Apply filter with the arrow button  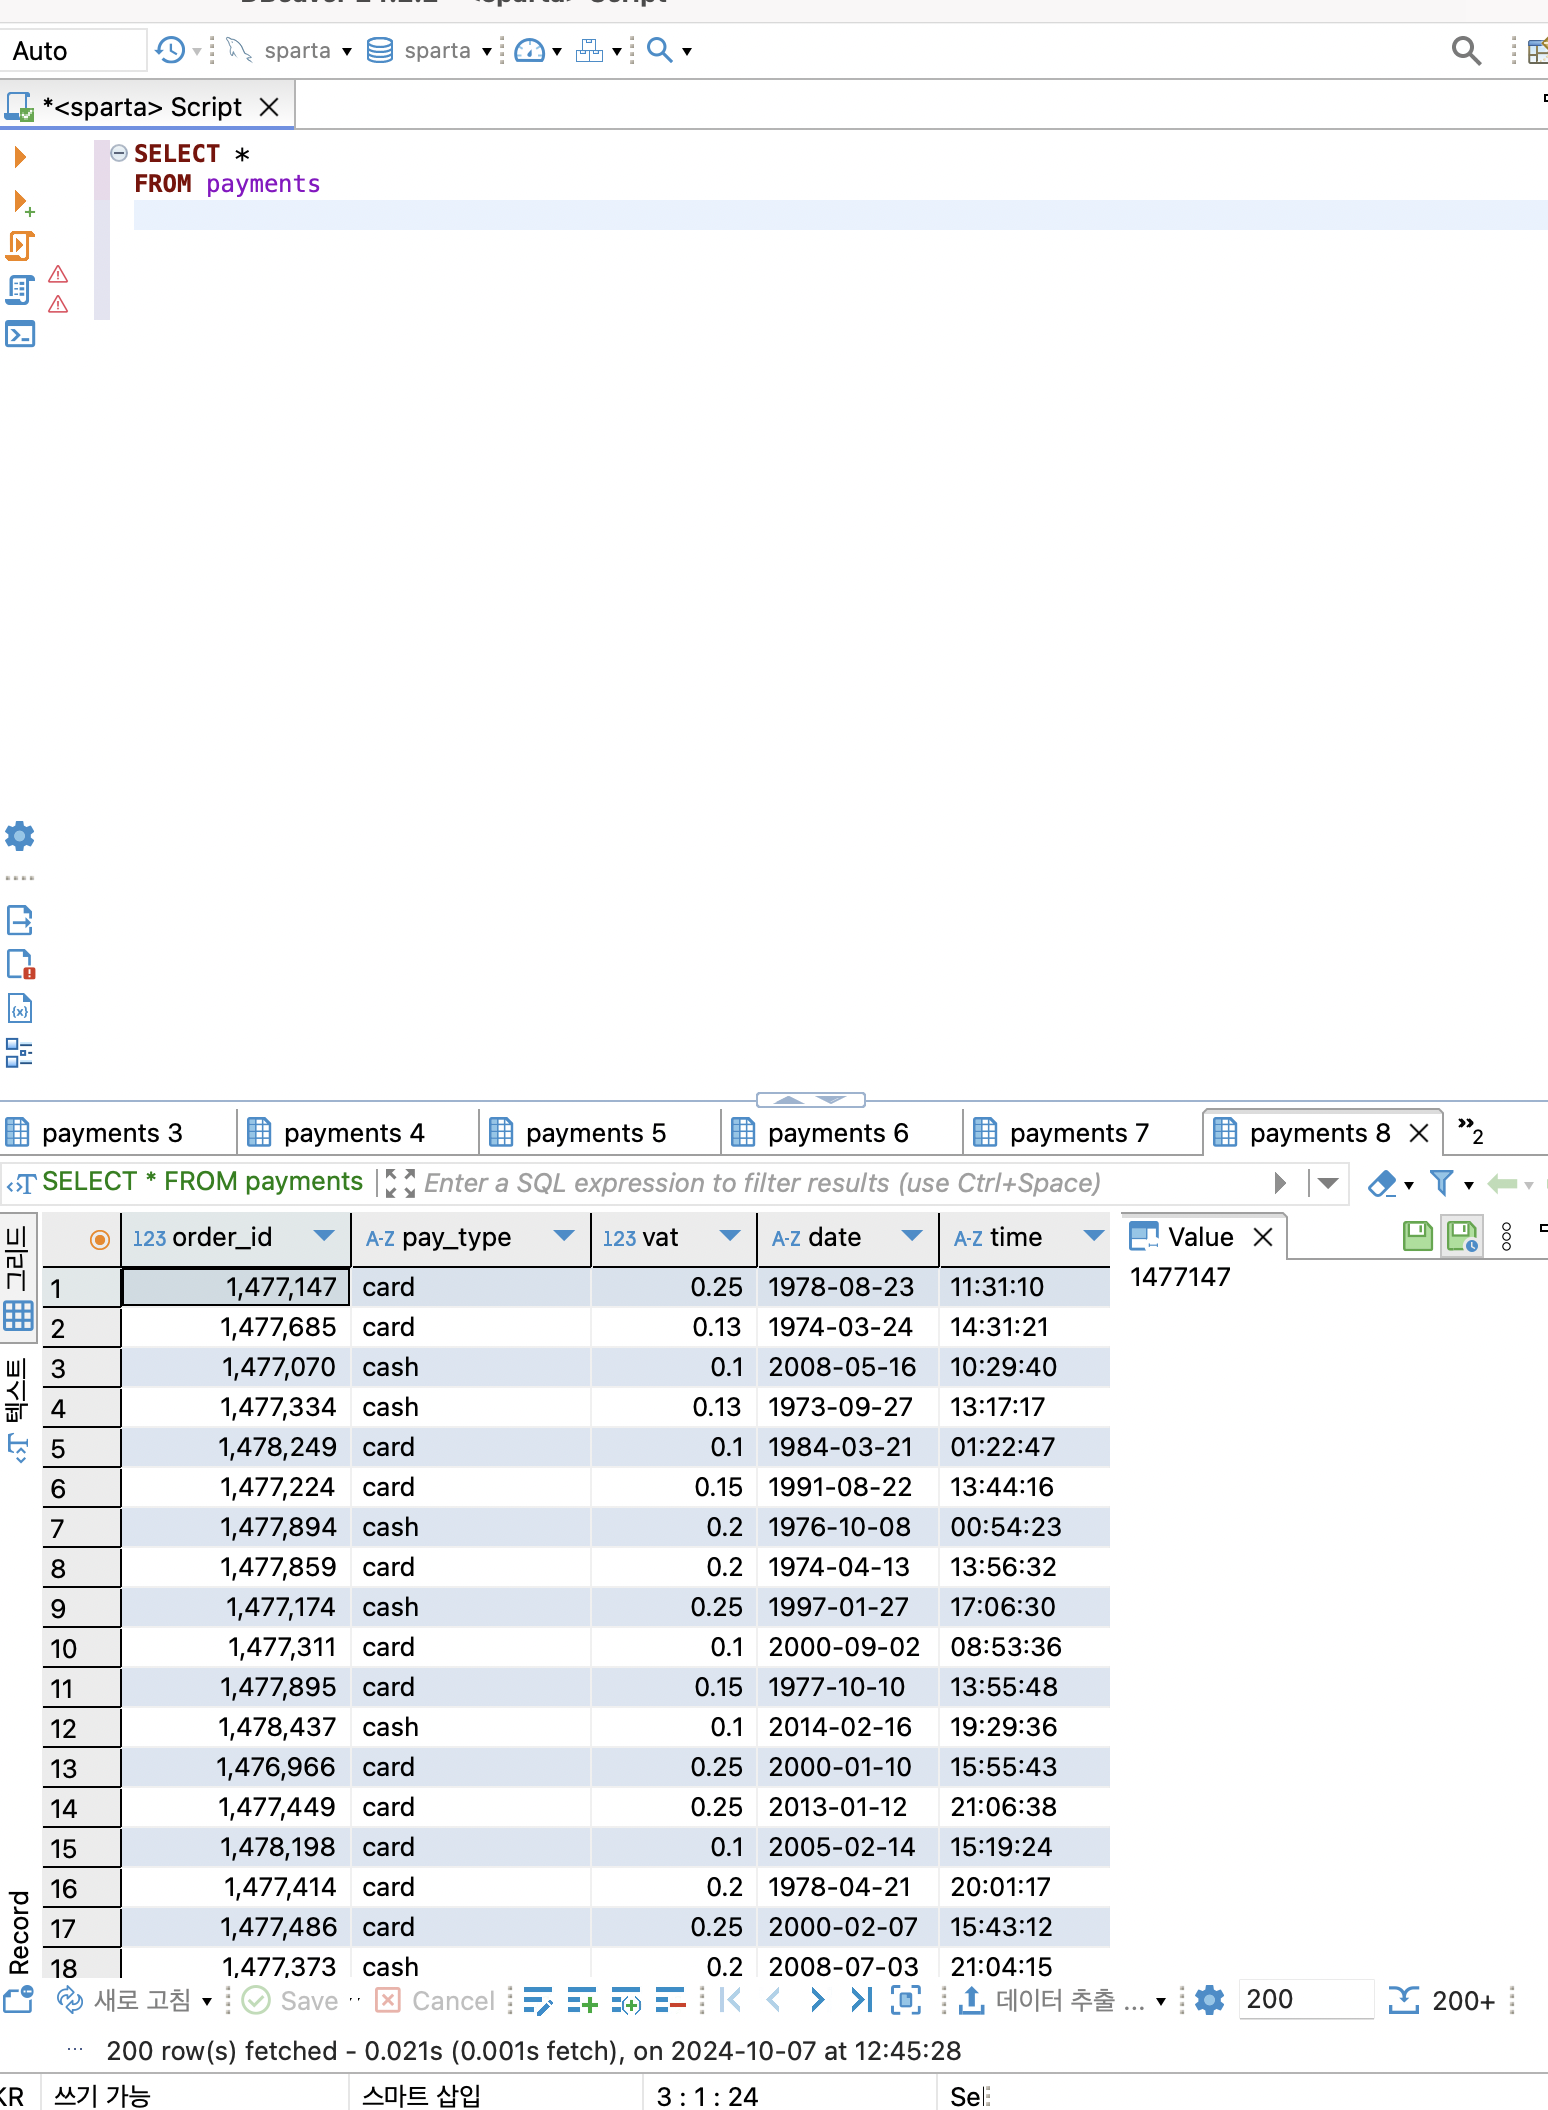tap(1281, 1184)
